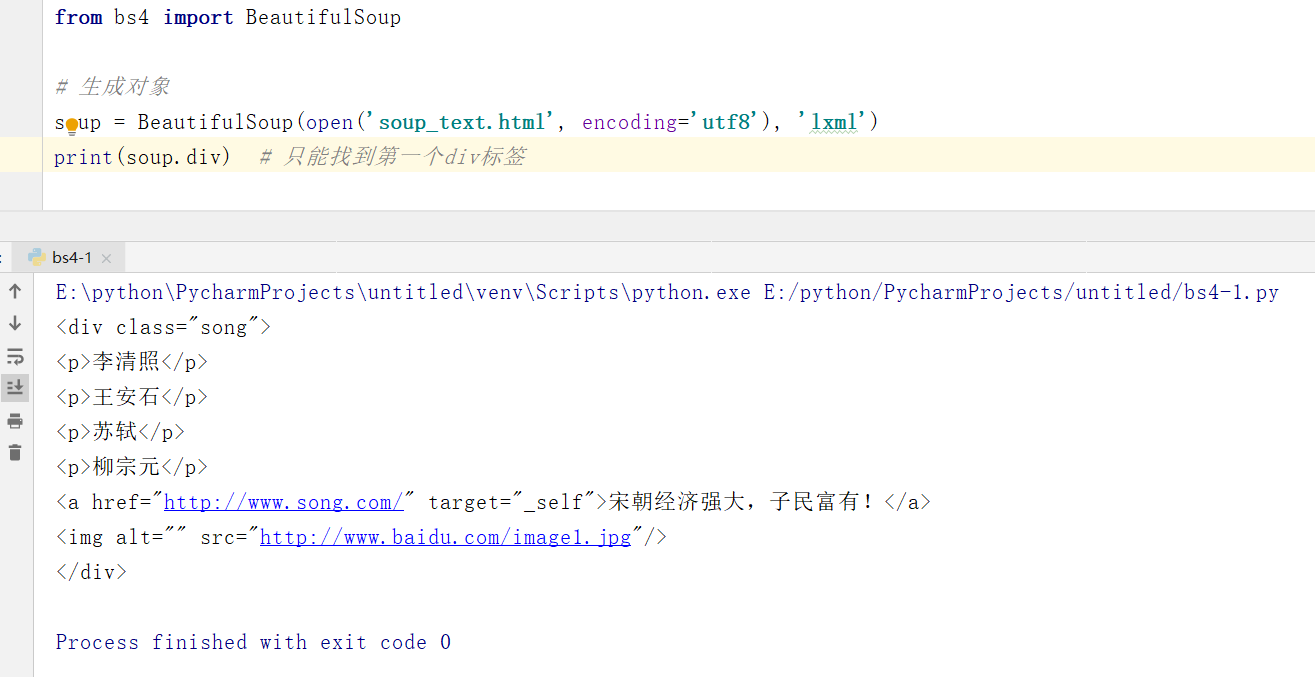Click 'soup_text.html' filename in the code

pos(461,122)
